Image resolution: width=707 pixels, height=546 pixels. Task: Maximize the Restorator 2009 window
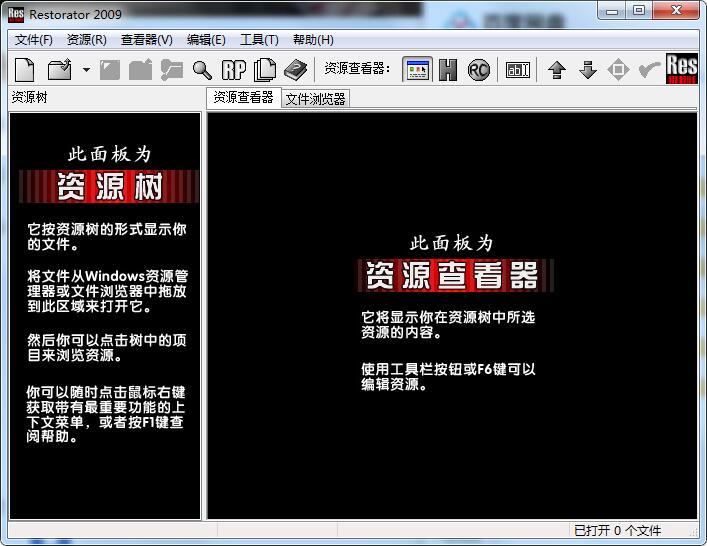click(638, 11)
